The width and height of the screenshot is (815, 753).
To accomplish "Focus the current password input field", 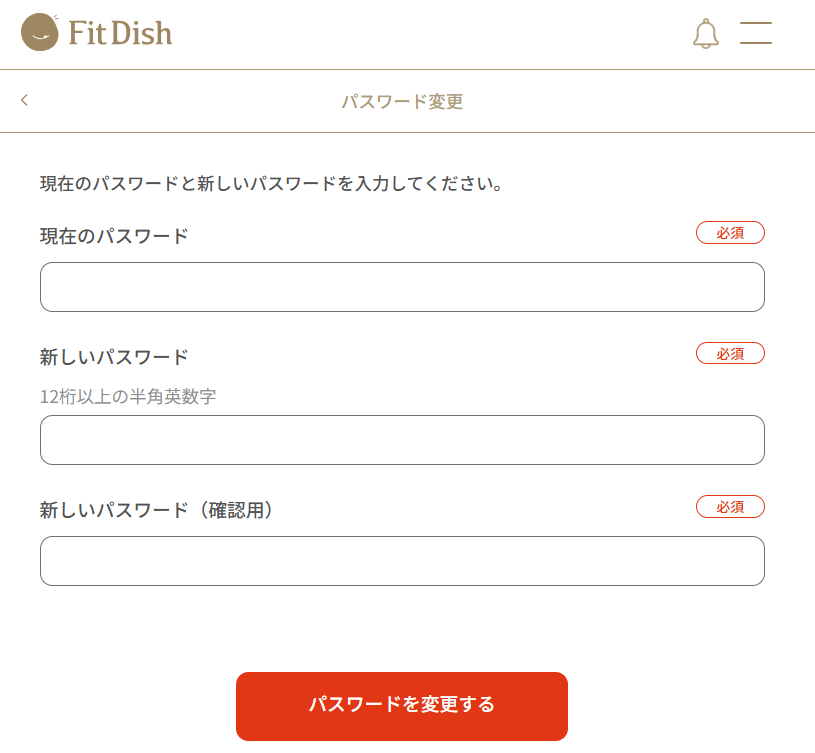I will [x=402, y=287].
